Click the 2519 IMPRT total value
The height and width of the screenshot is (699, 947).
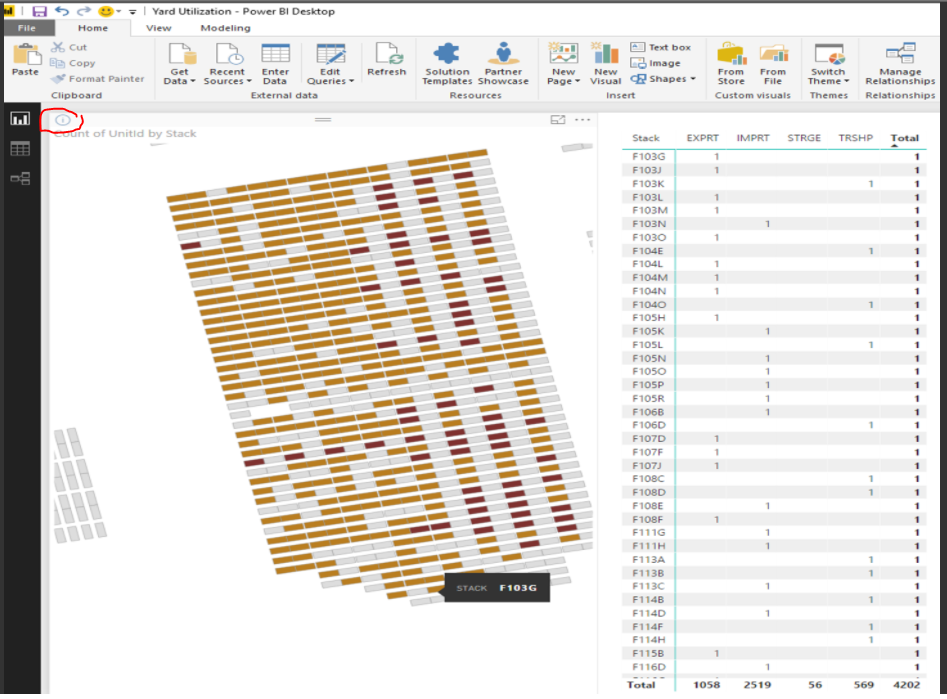(757, 685)
